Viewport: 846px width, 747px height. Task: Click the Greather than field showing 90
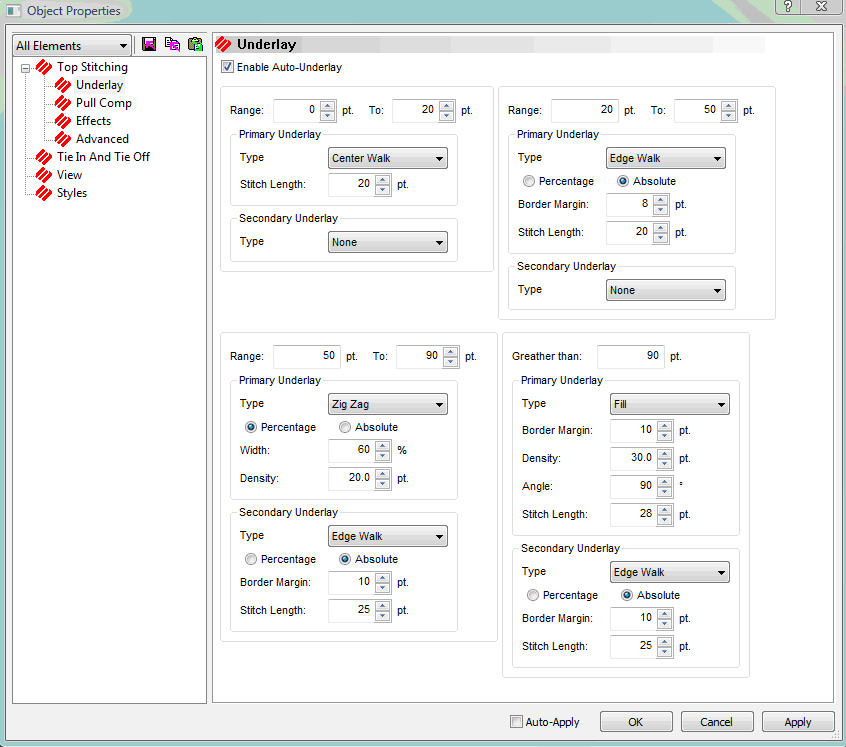click(630, 356)
